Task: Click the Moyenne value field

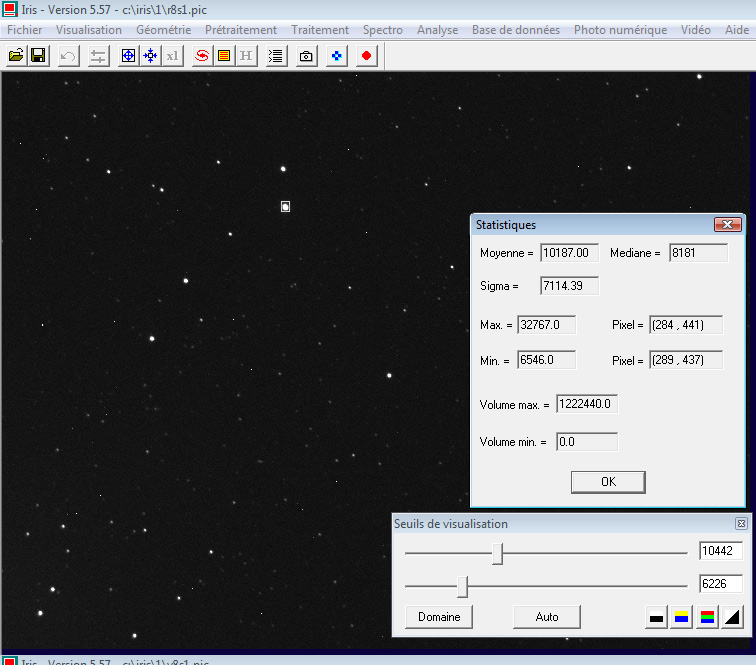Action: (x=569, y=253)
